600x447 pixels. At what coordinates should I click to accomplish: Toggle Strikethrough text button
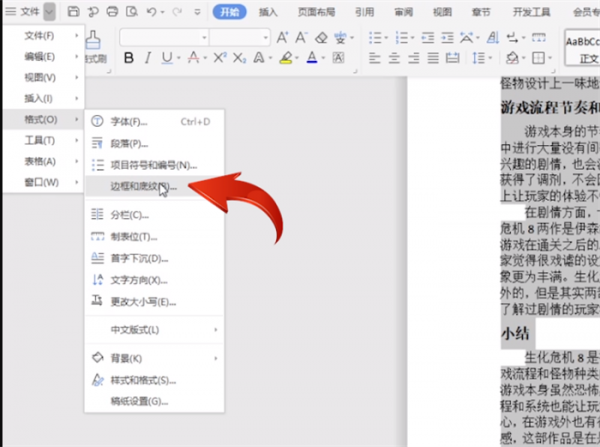(194, 58)
